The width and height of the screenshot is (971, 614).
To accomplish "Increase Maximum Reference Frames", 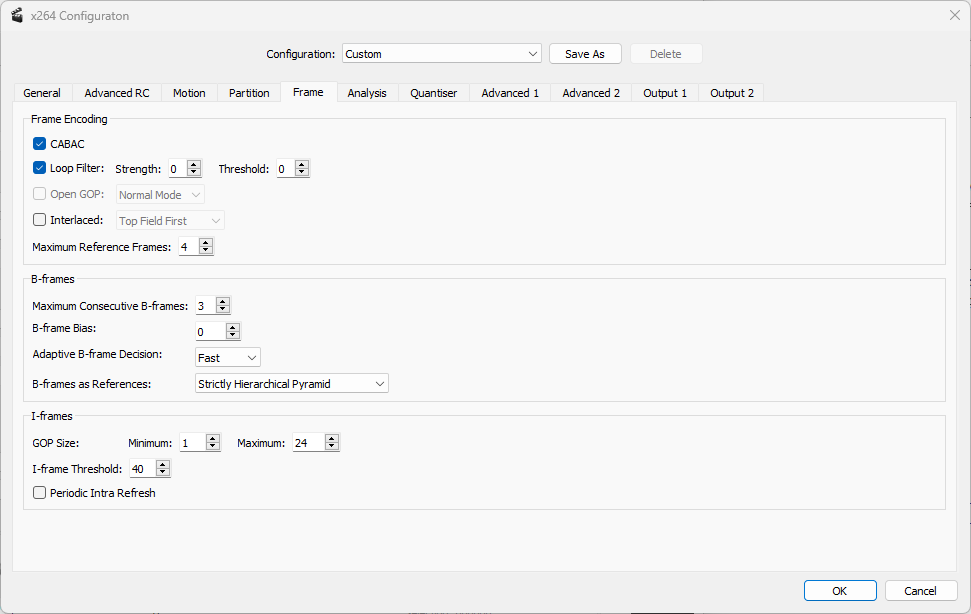I will (x=206, y=242).
